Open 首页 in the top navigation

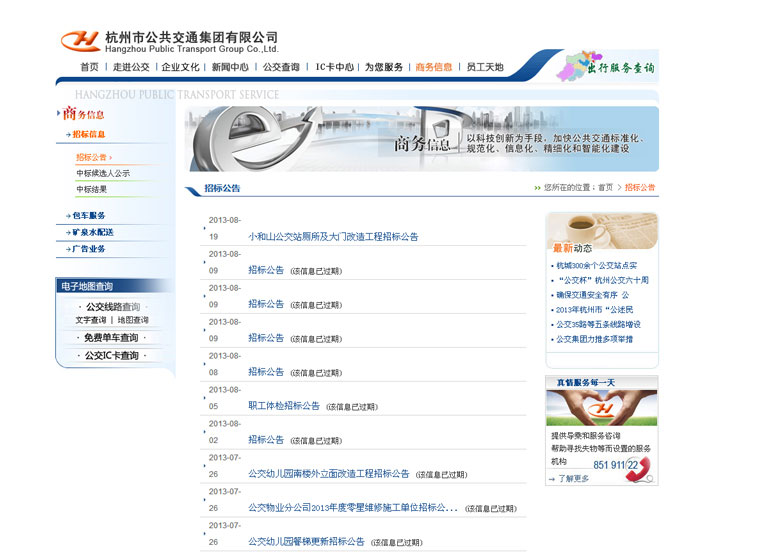pos(89,68)
